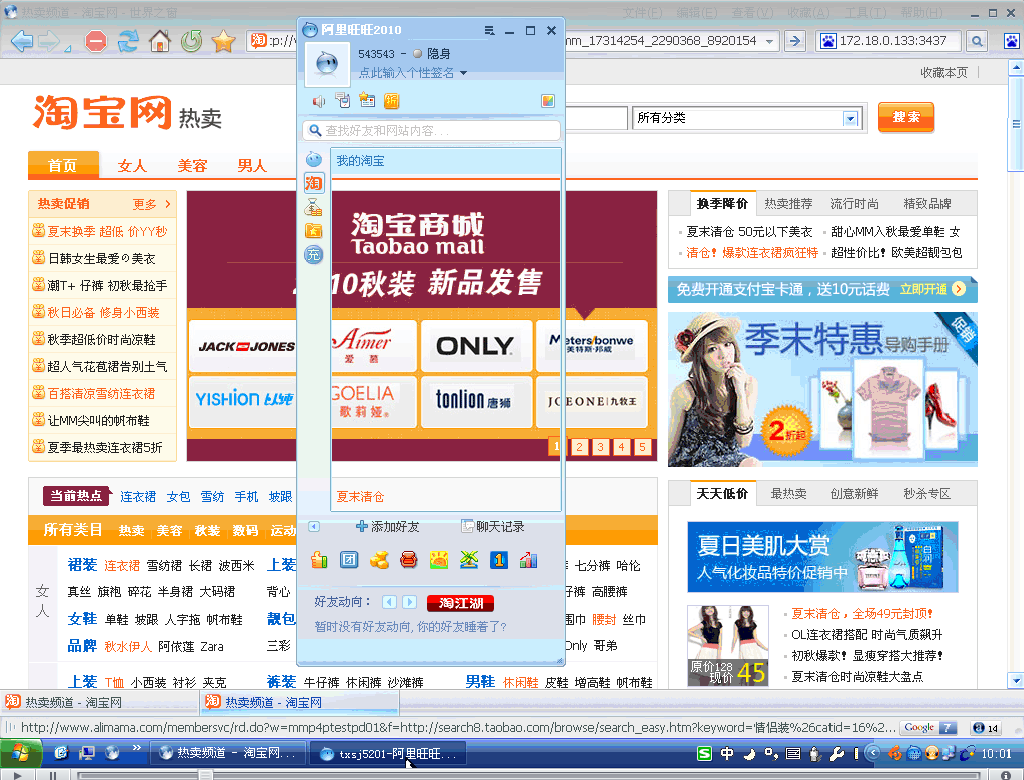1024x780 pixels.
Task: Select the money bag icon in sidebar
Action: (x=313, y=207)
